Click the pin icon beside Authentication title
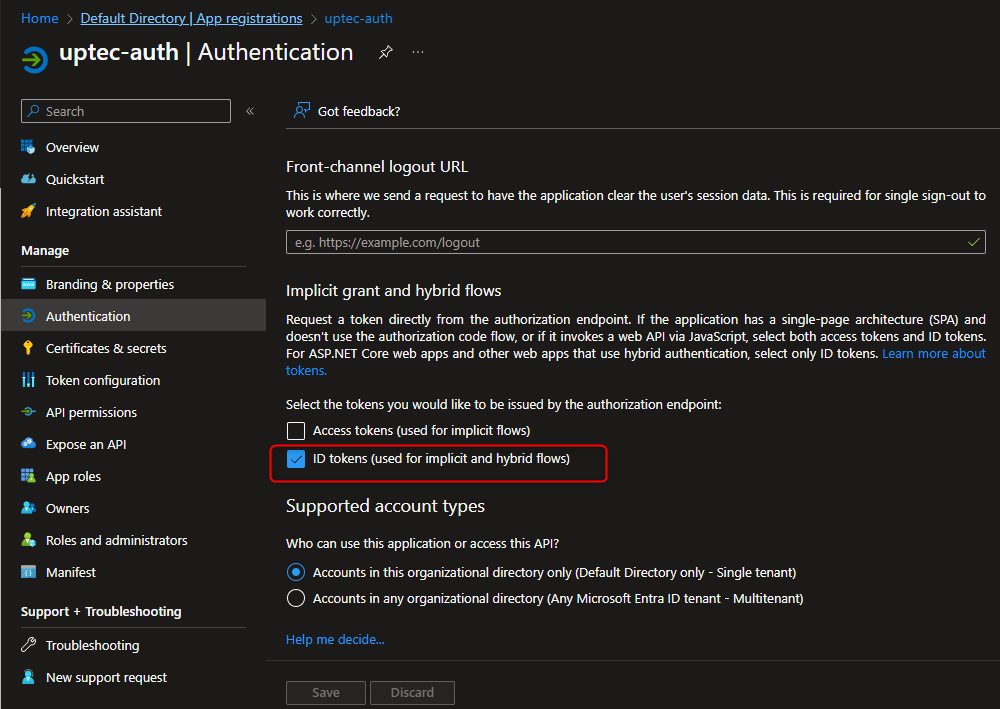This screenshot has height=709, width=1000. (x=386, y=53)
